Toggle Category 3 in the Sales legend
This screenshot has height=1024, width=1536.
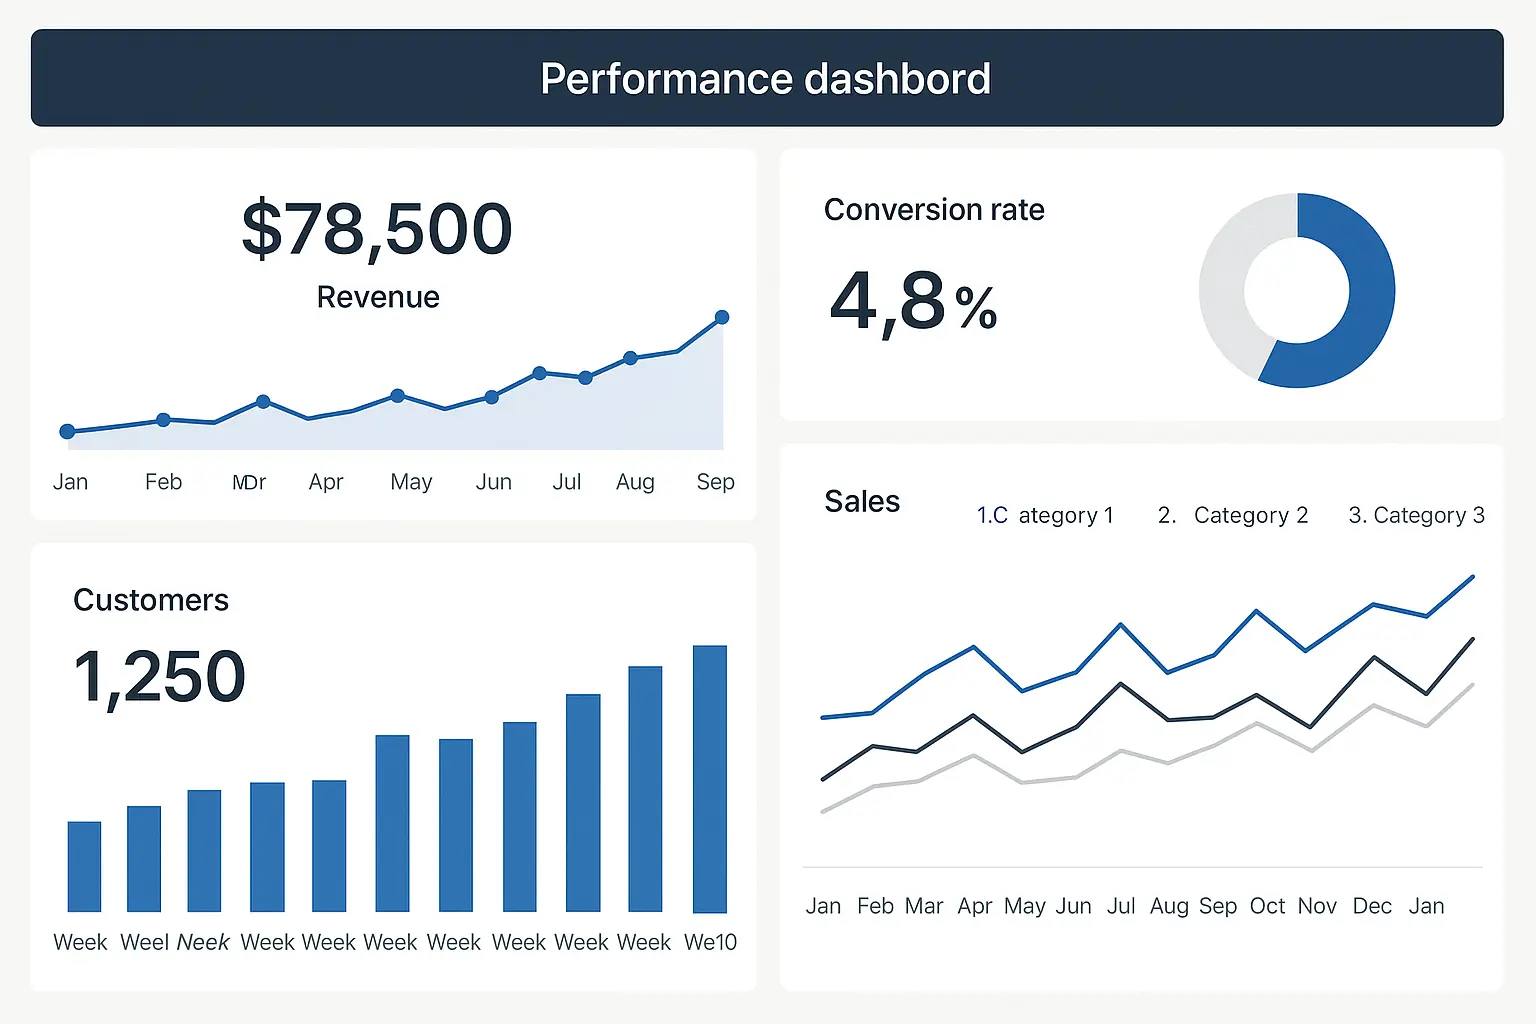1416,515
